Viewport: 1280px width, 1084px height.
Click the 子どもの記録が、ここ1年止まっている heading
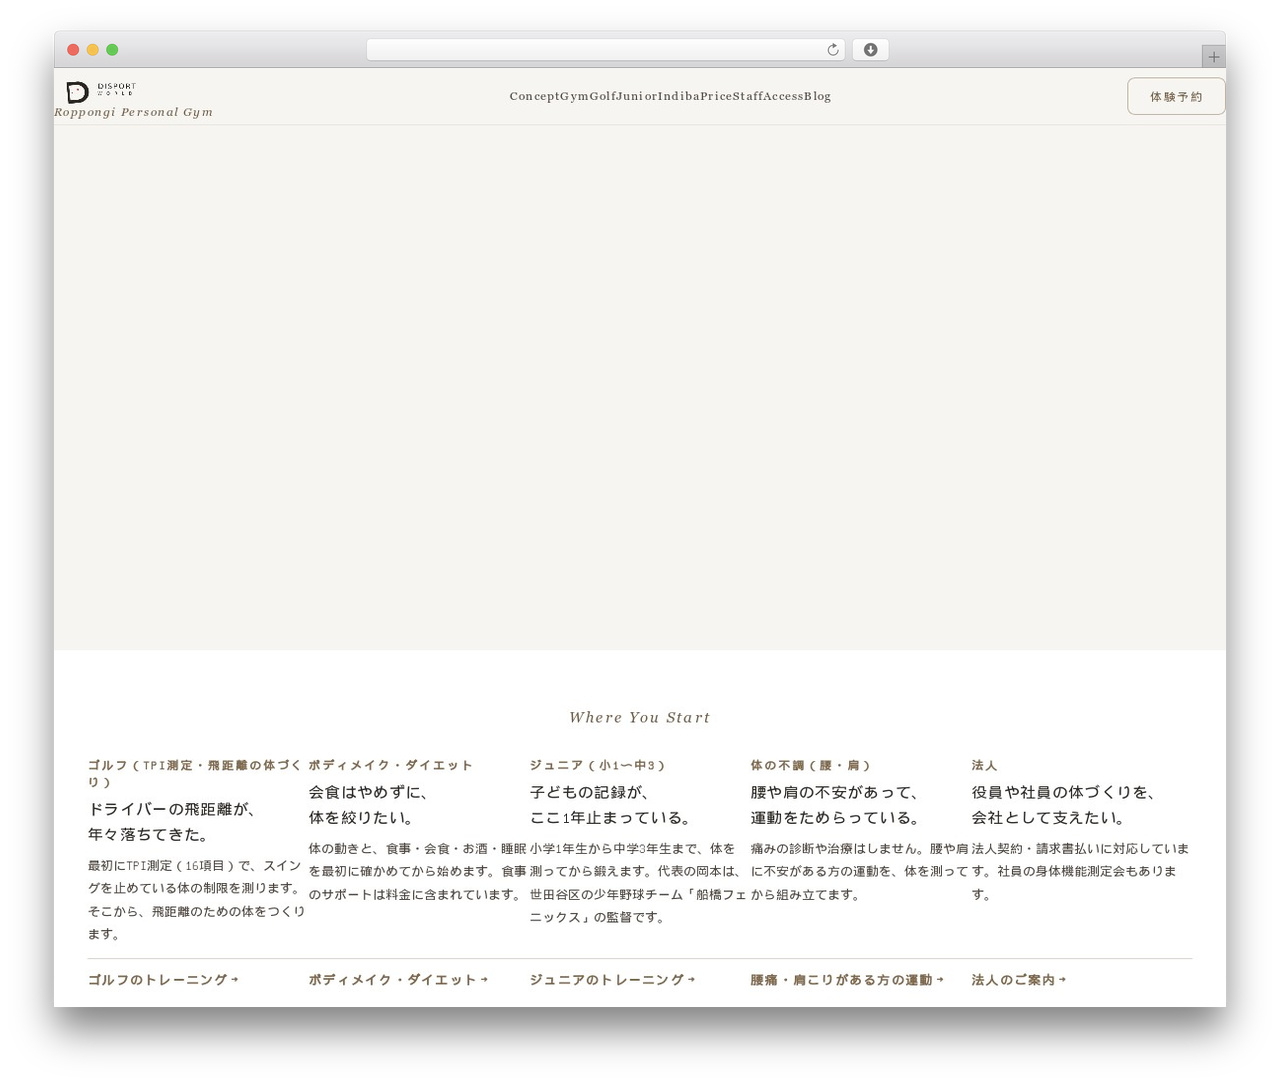coord(611,805)
